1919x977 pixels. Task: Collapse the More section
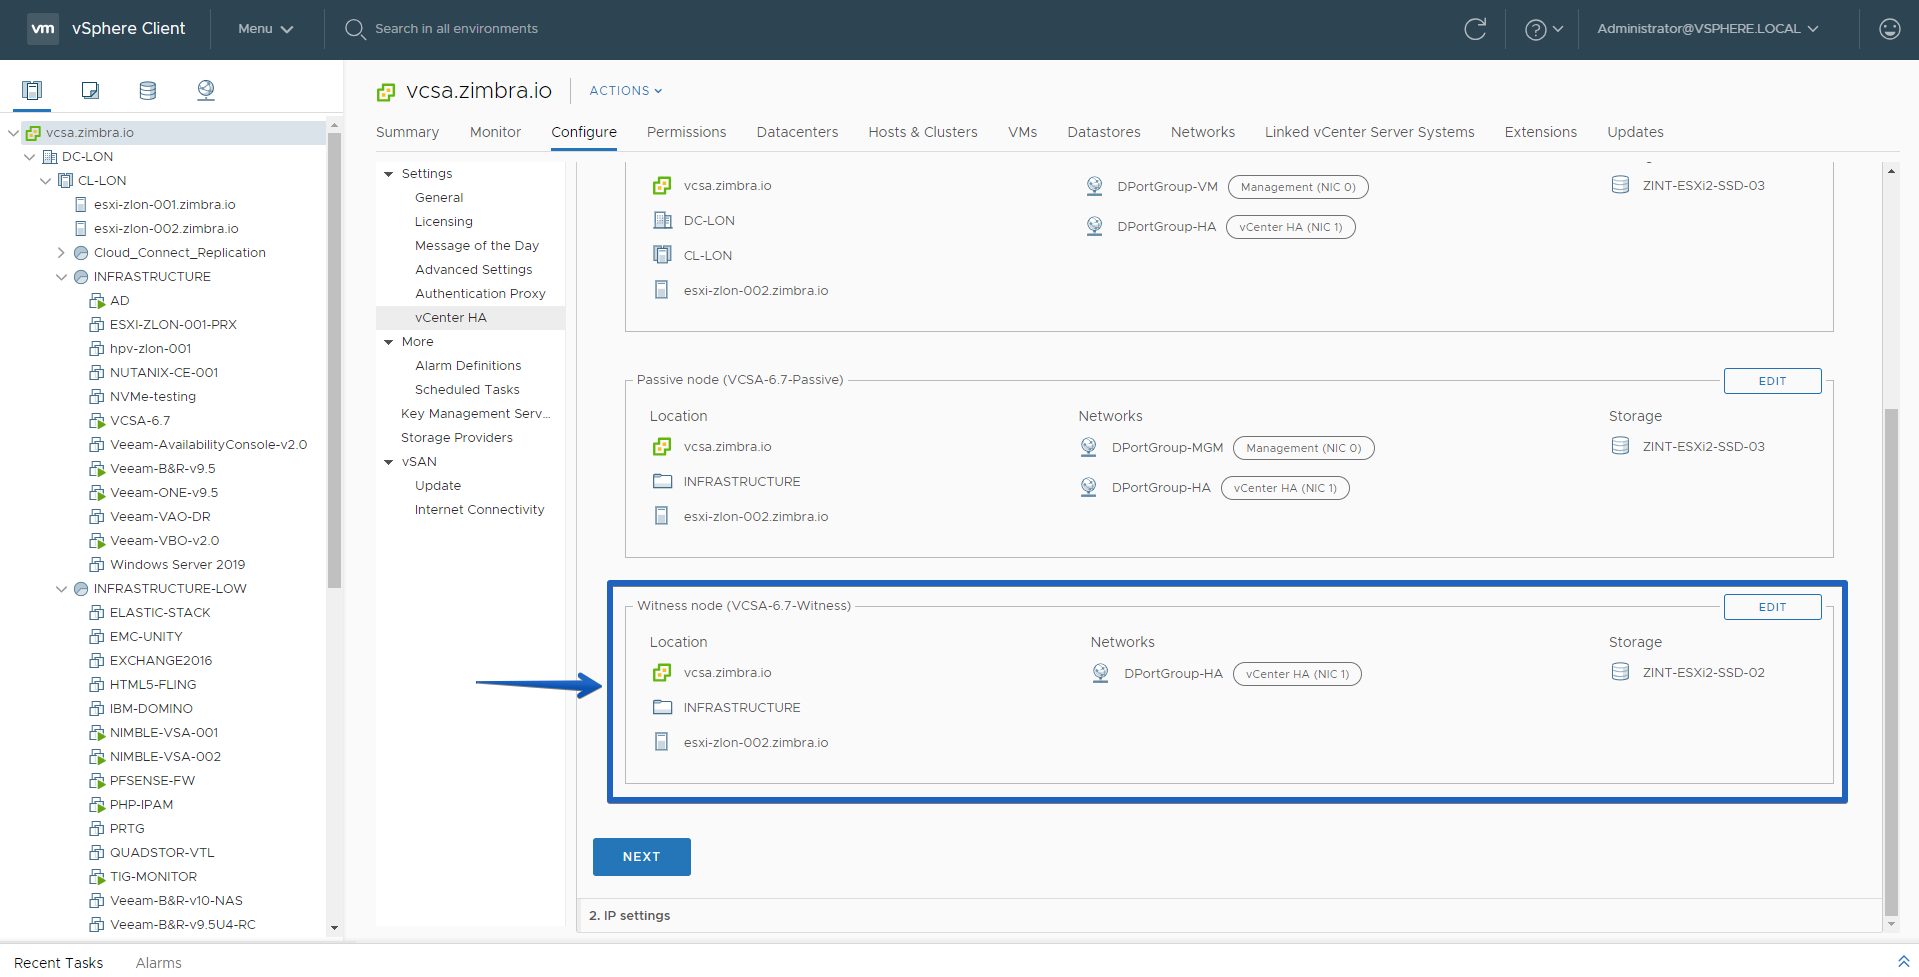(x=388, y=342)
